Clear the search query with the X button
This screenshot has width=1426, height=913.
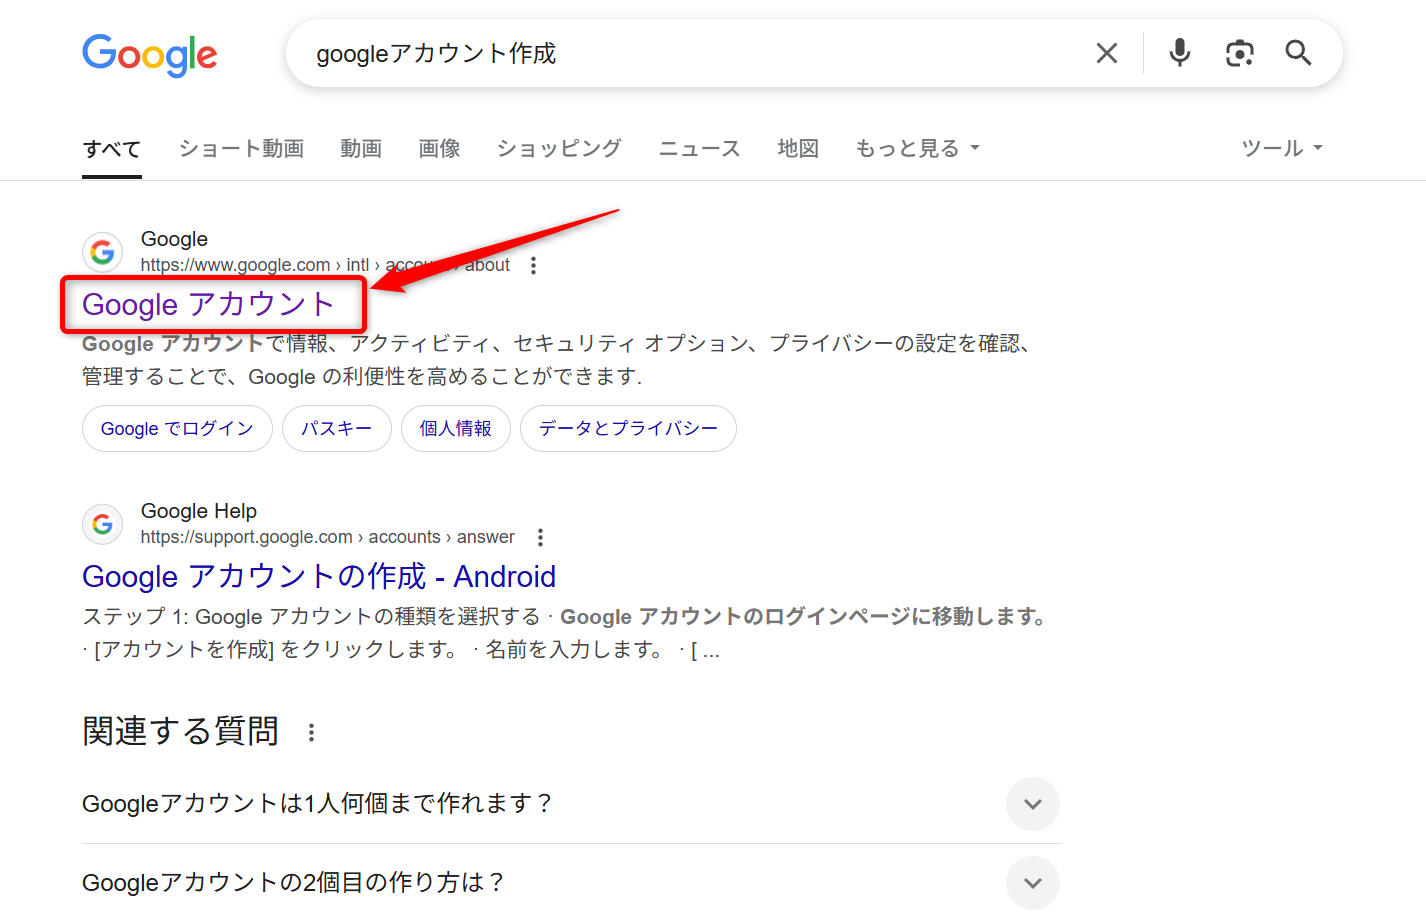coord(1106,53)
